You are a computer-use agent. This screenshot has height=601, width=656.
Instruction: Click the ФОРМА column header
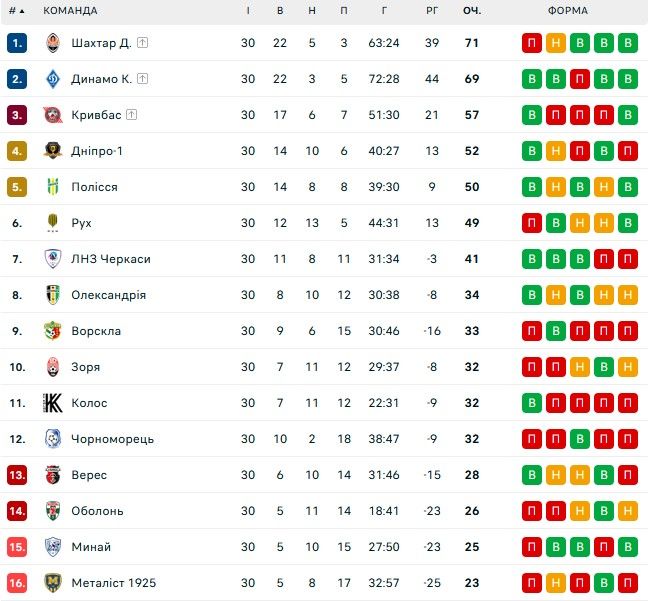(568, 10)
